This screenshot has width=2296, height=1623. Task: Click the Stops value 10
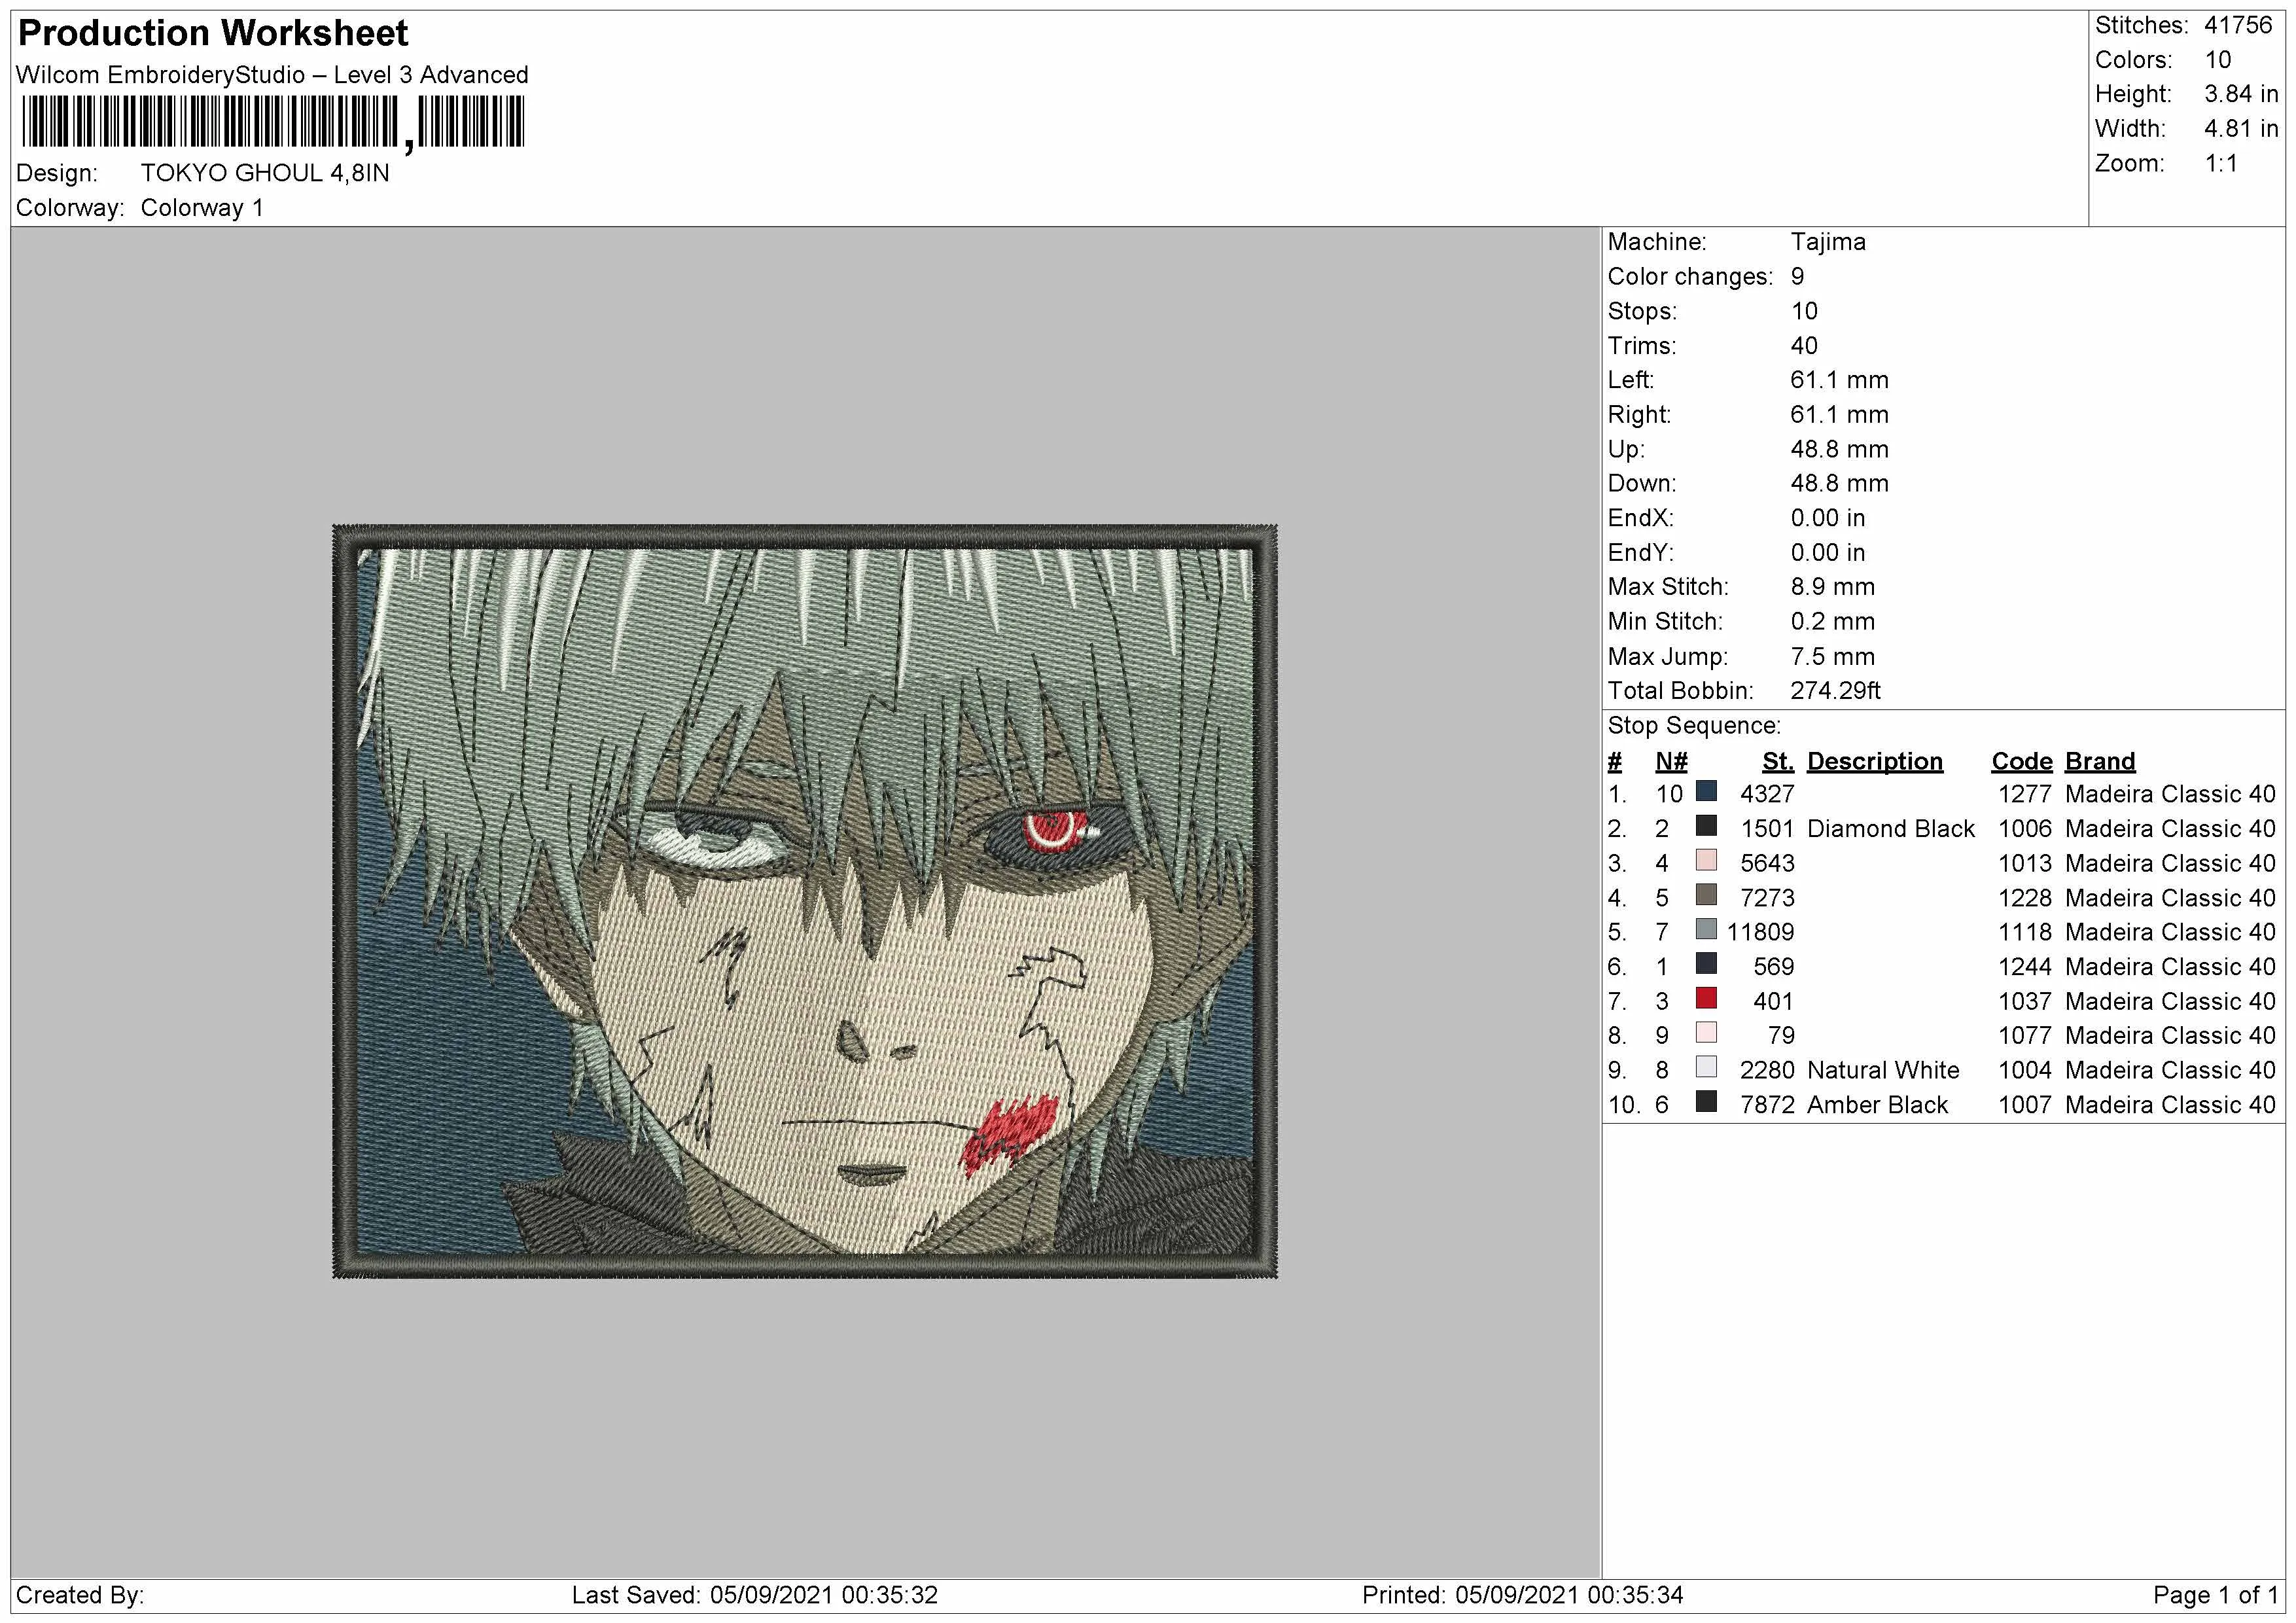pos(1804,311)
